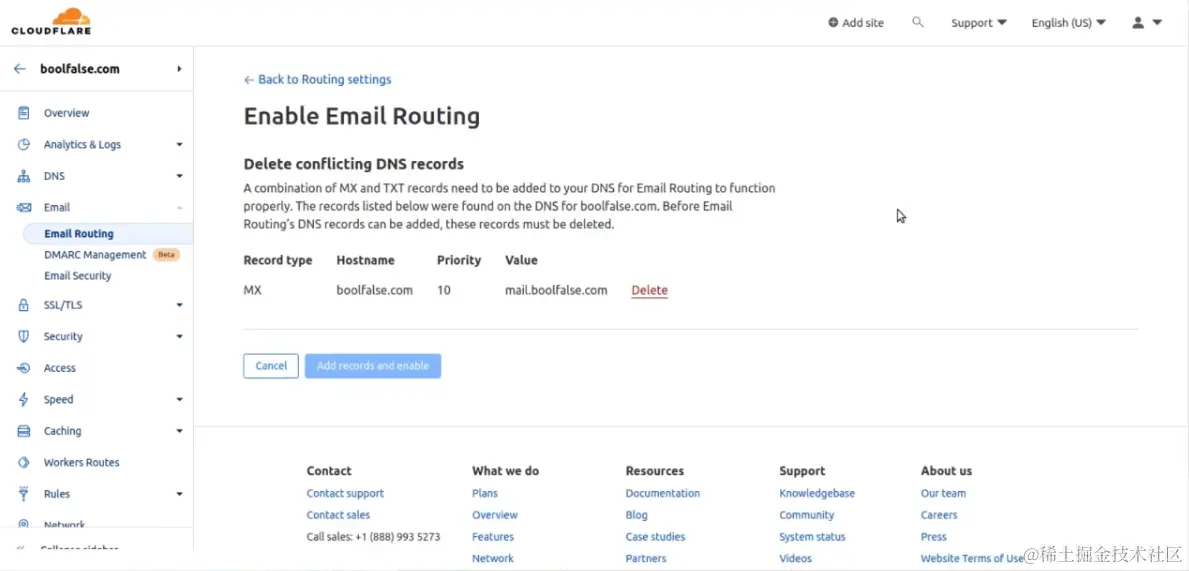Expand the SSL/TLS section chevron

[180, 305]
